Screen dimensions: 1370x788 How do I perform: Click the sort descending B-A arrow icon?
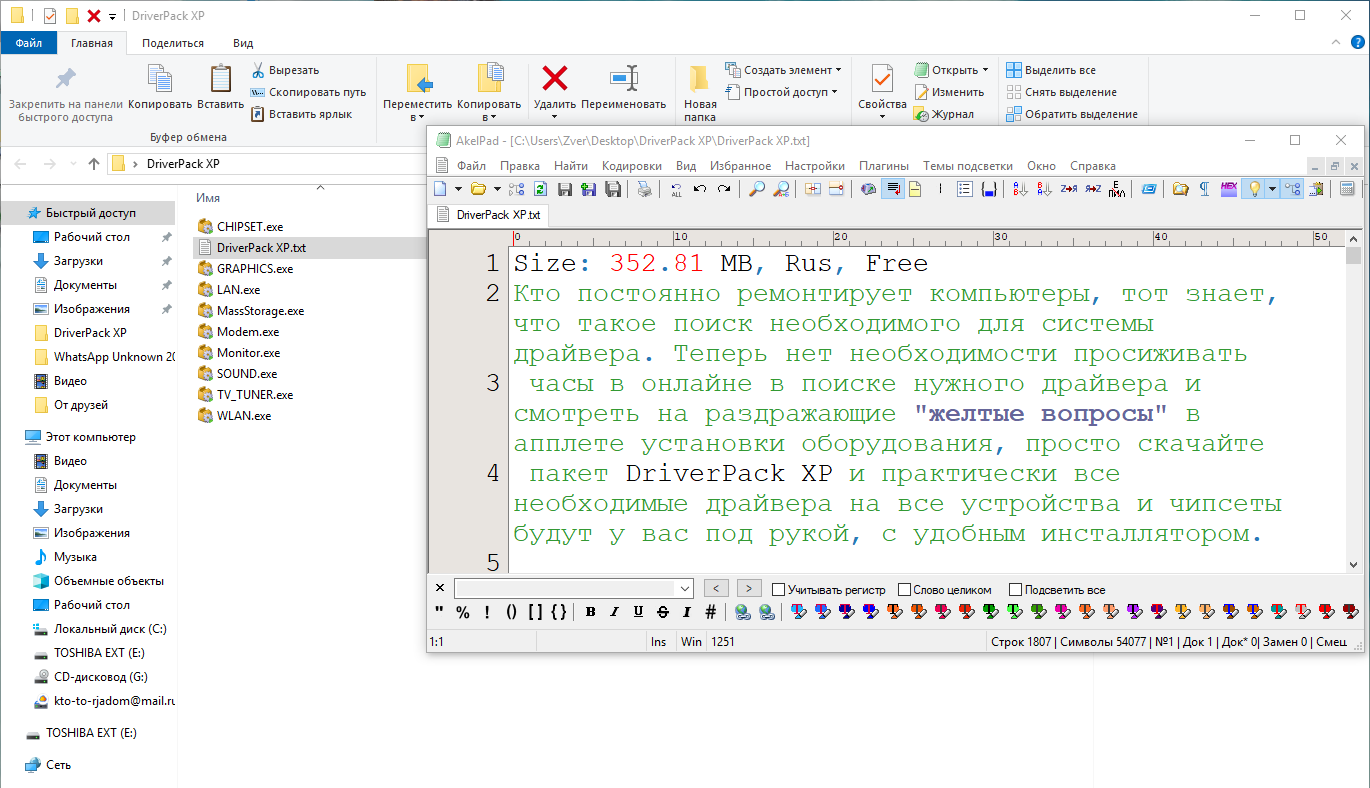point(1044,188)
